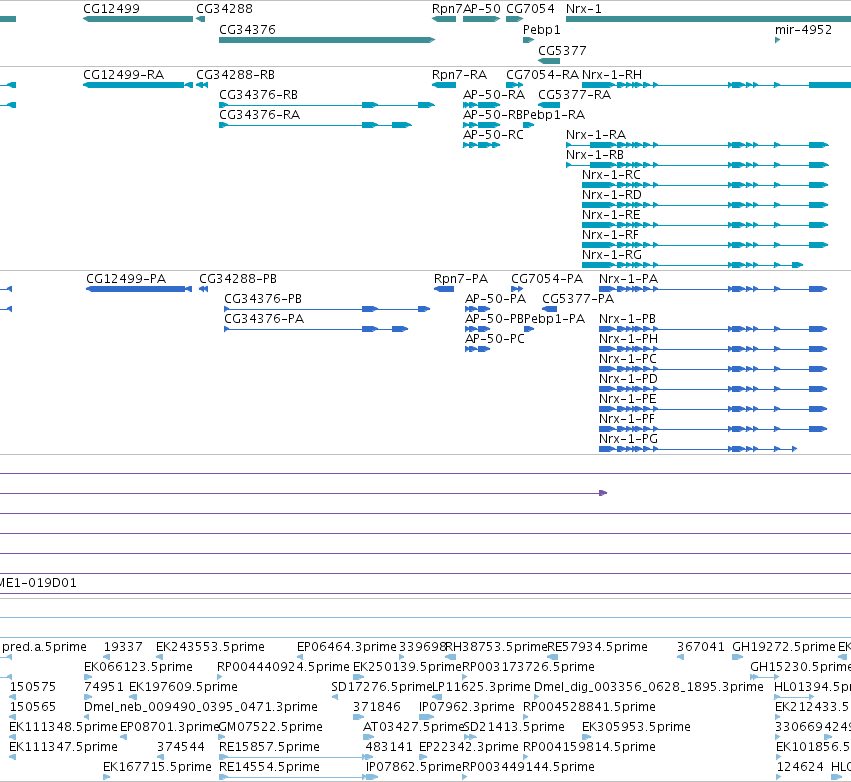Viewport: 851px width, 782px height.
Task: Select transcript Nrx-1-RG
Action: coord(693,265)
